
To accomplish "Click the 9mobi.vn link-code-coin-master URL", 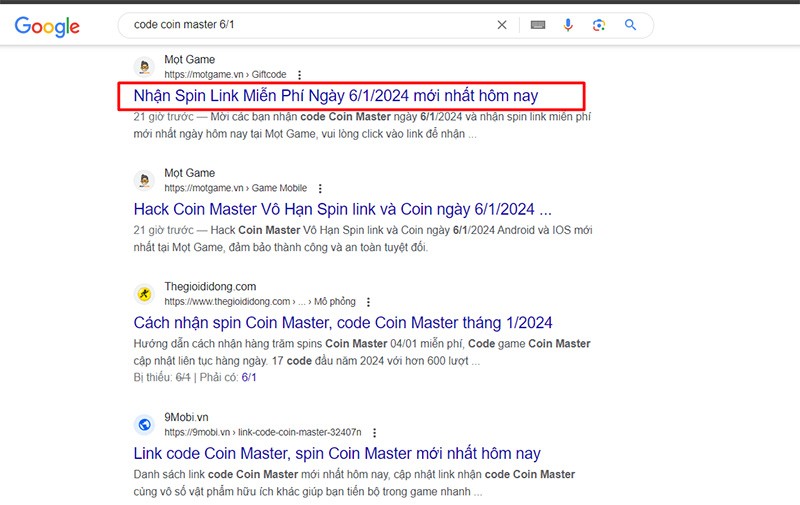I will tap(263, 432).
